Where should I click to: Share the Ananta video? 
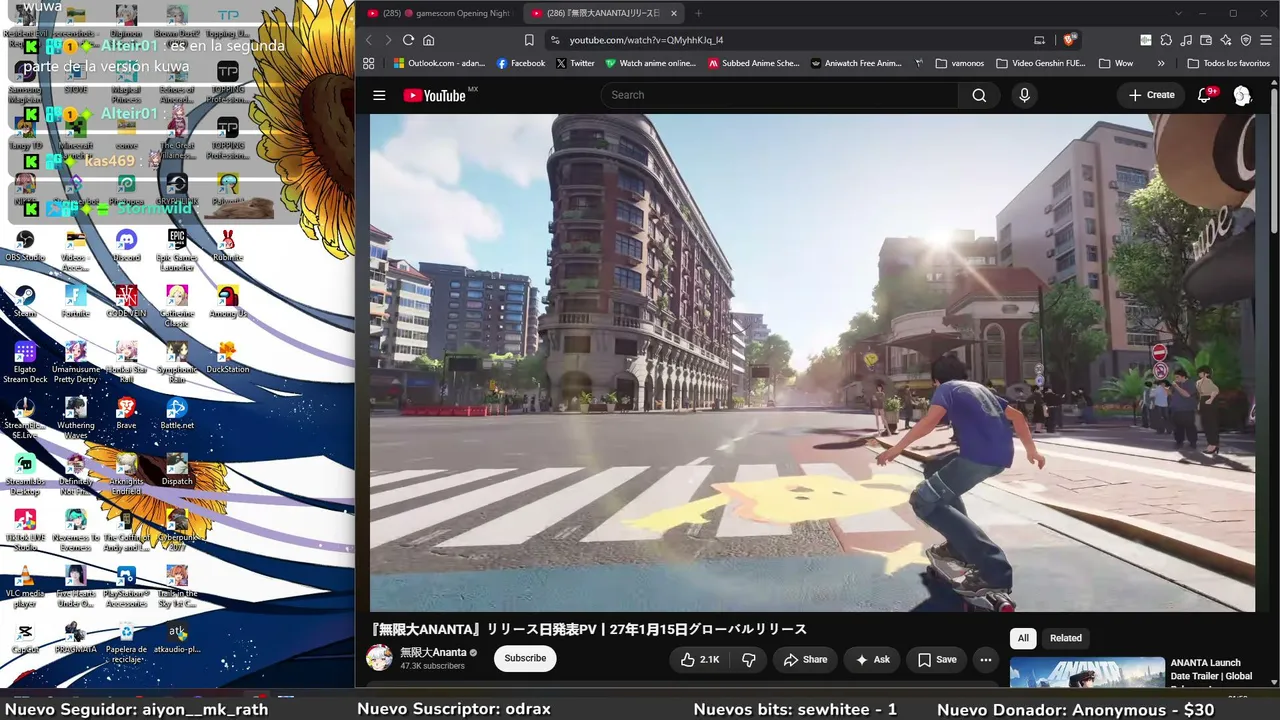(x=805, y=659)
